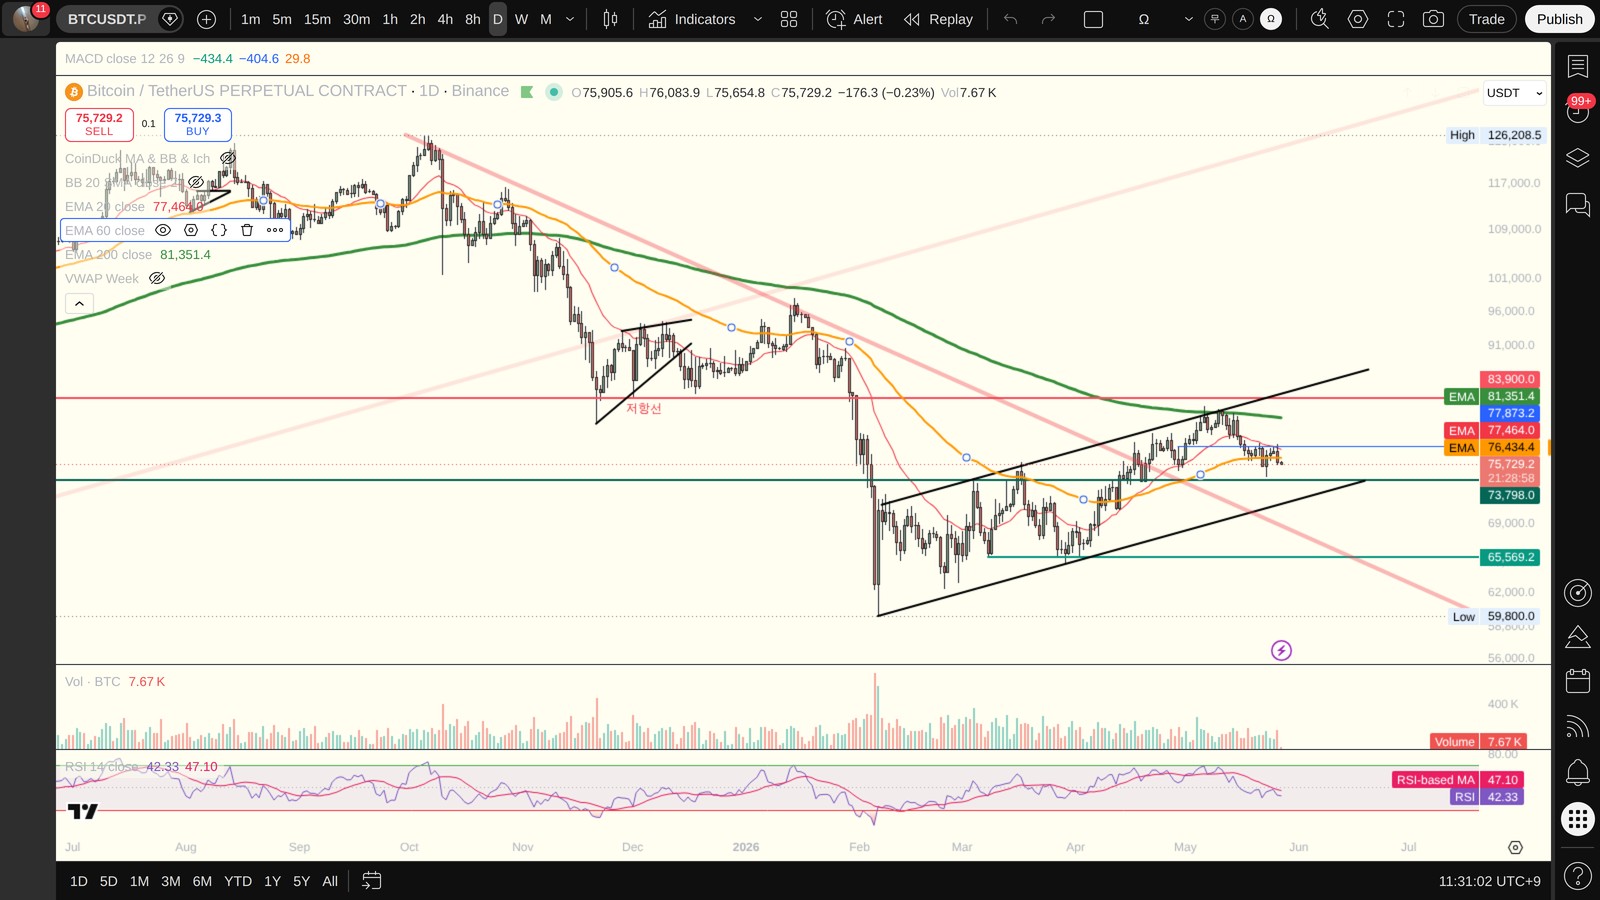Open the timeframe interval dropdown arrow
The height and width of the screenshot is (900, 1600).
coord(570,19)
